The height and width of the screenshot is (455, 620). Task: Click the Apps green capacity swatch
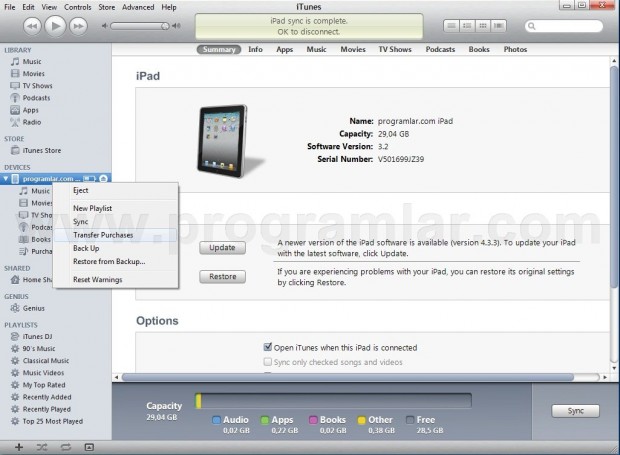(265, 420)
